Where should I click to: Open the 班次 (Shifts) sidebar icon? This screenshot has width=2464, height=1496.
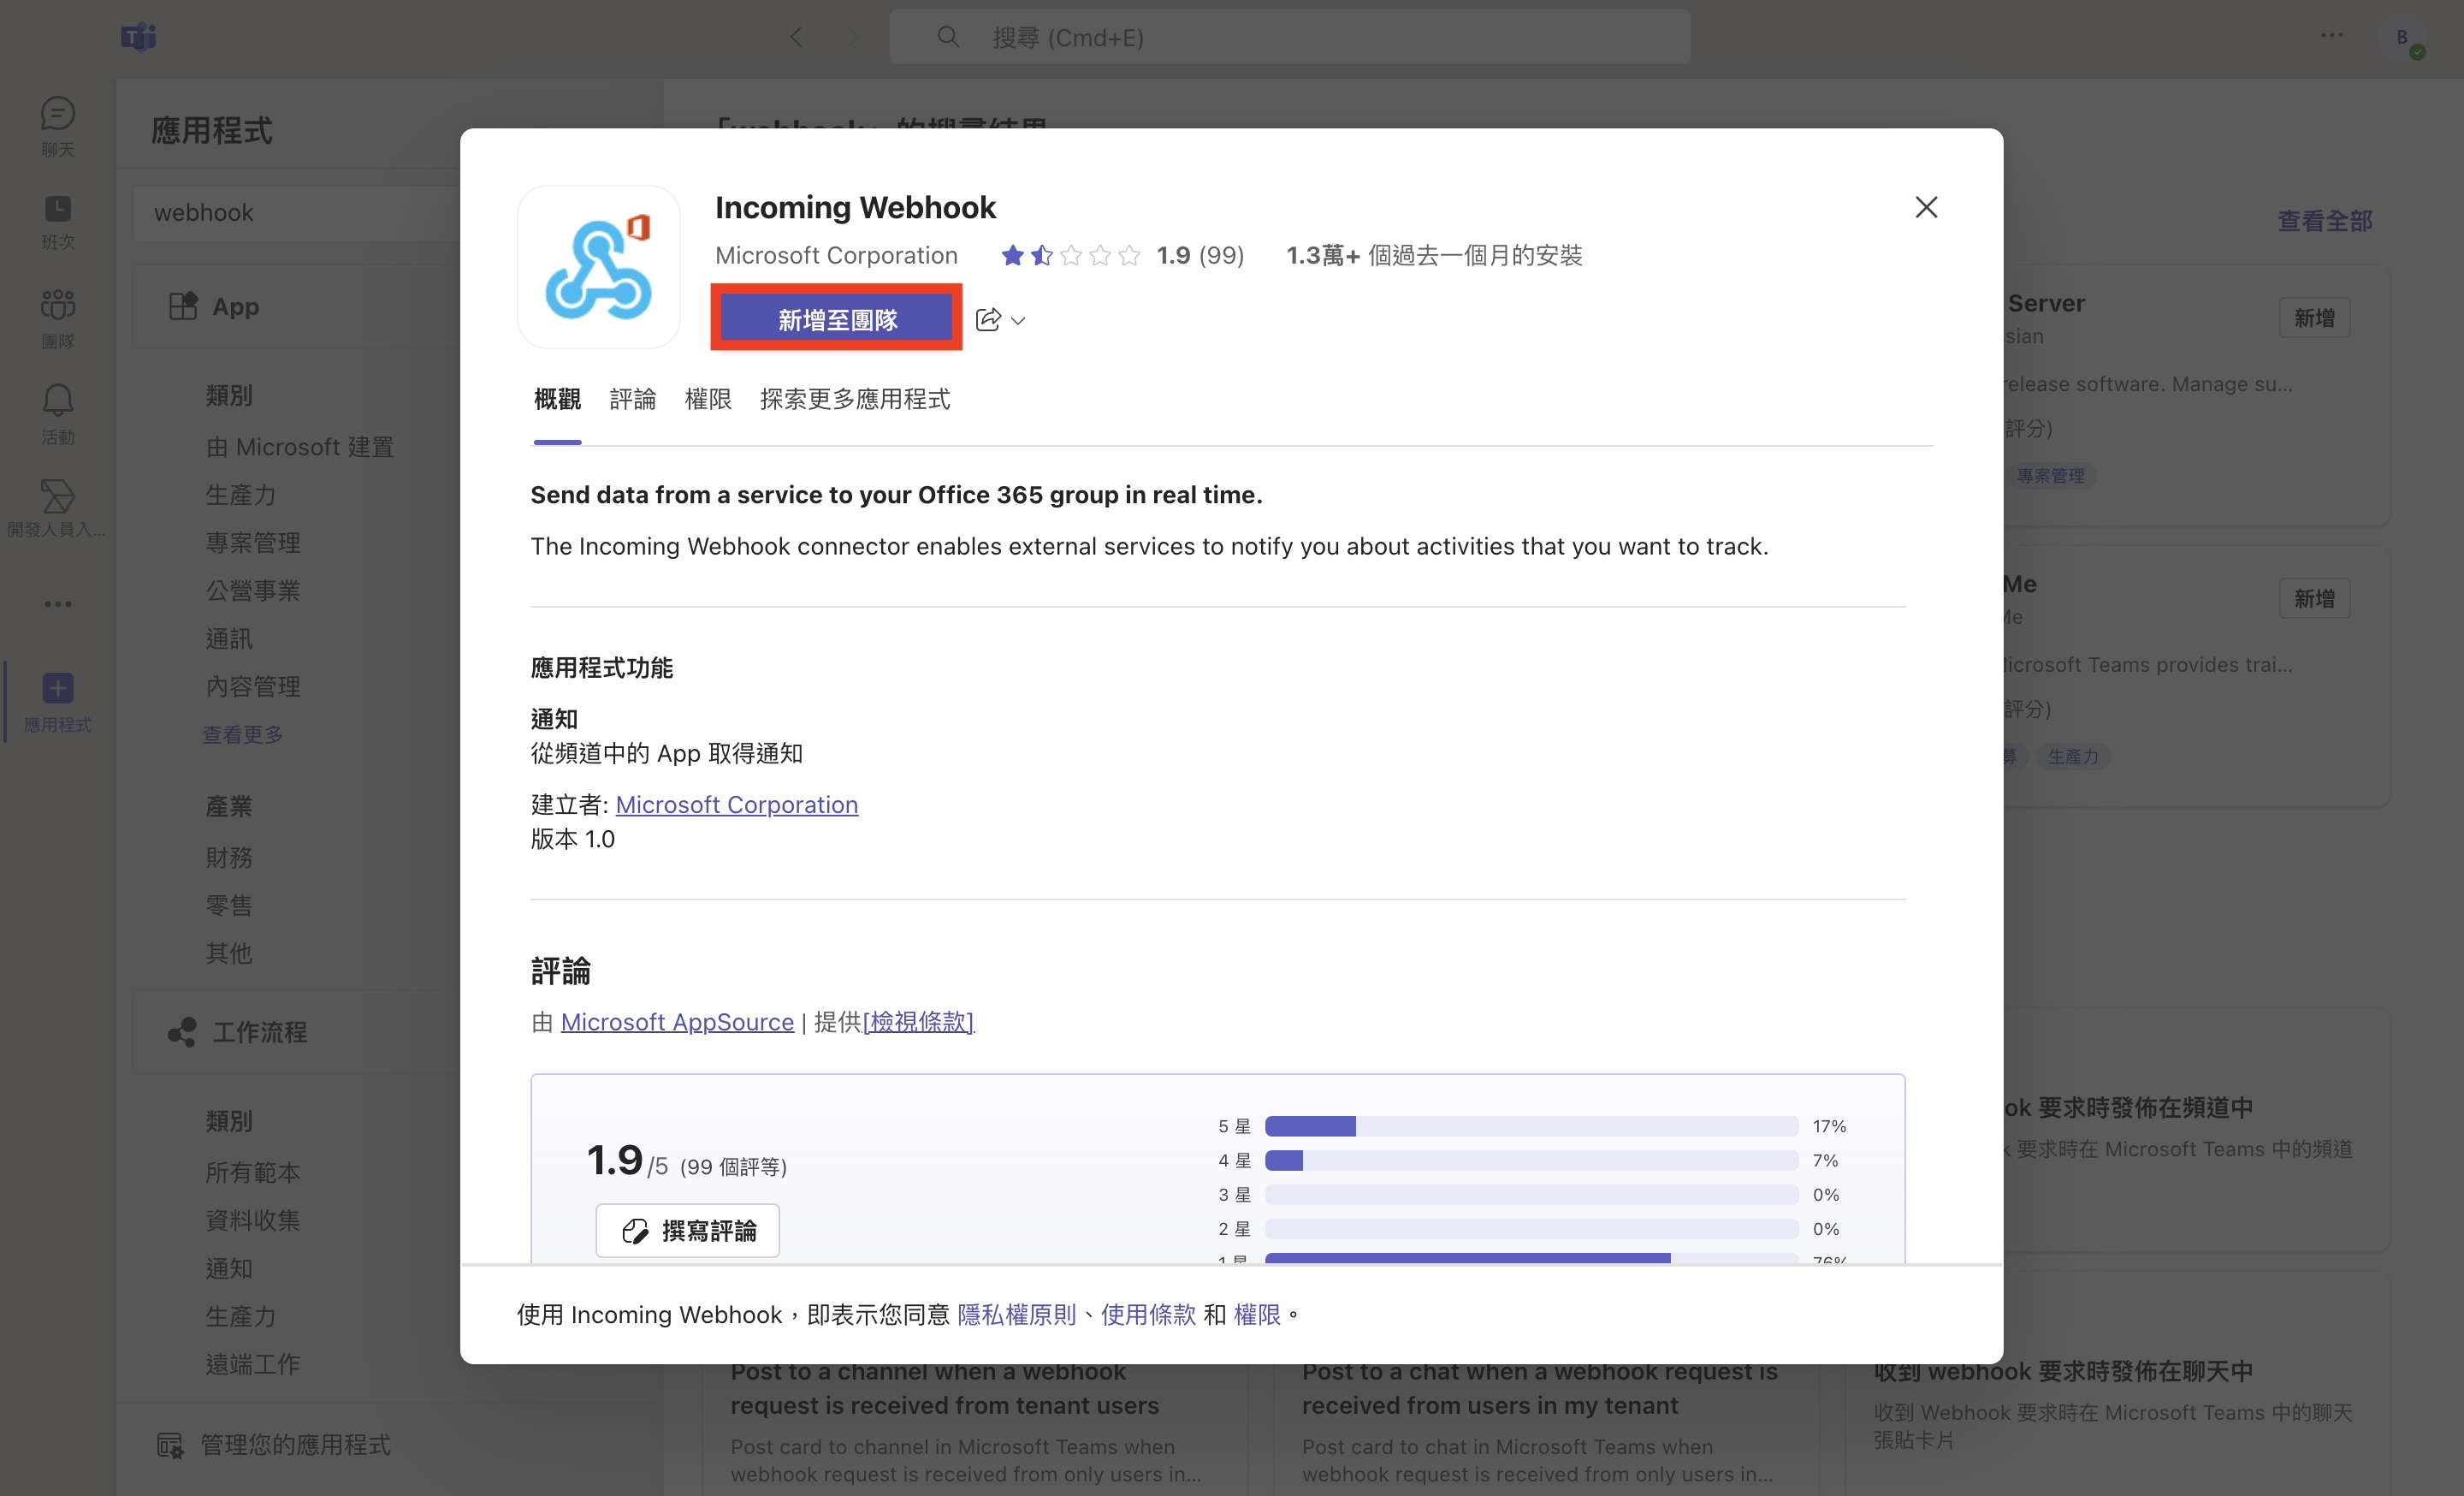57,222
